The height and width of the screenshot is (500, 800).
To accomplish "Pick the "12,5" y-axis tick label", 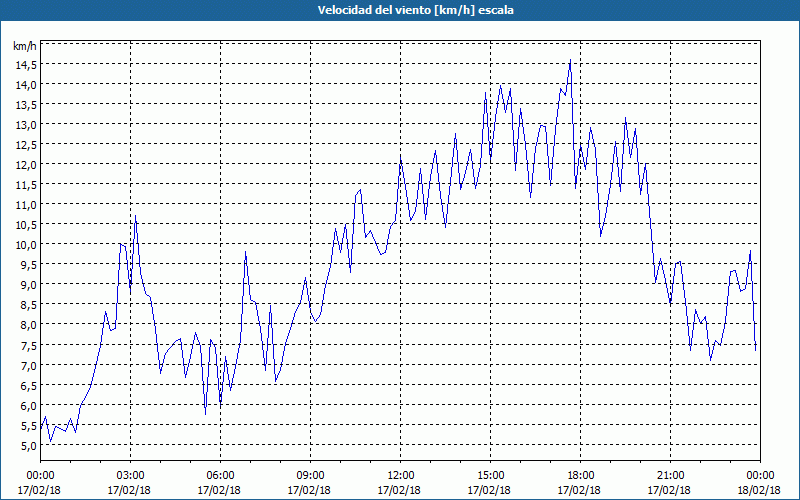I will pyautogui.click(x=27, y=144).
